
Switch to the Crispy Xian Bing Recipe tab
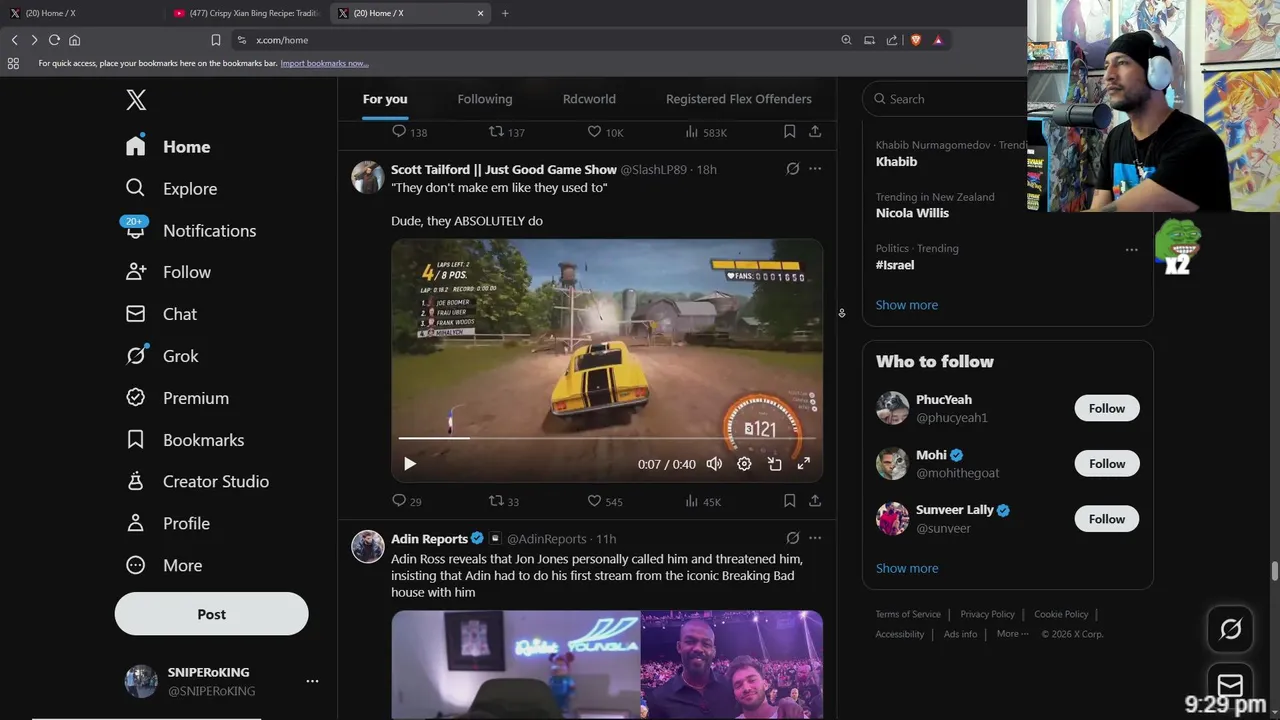247,13
